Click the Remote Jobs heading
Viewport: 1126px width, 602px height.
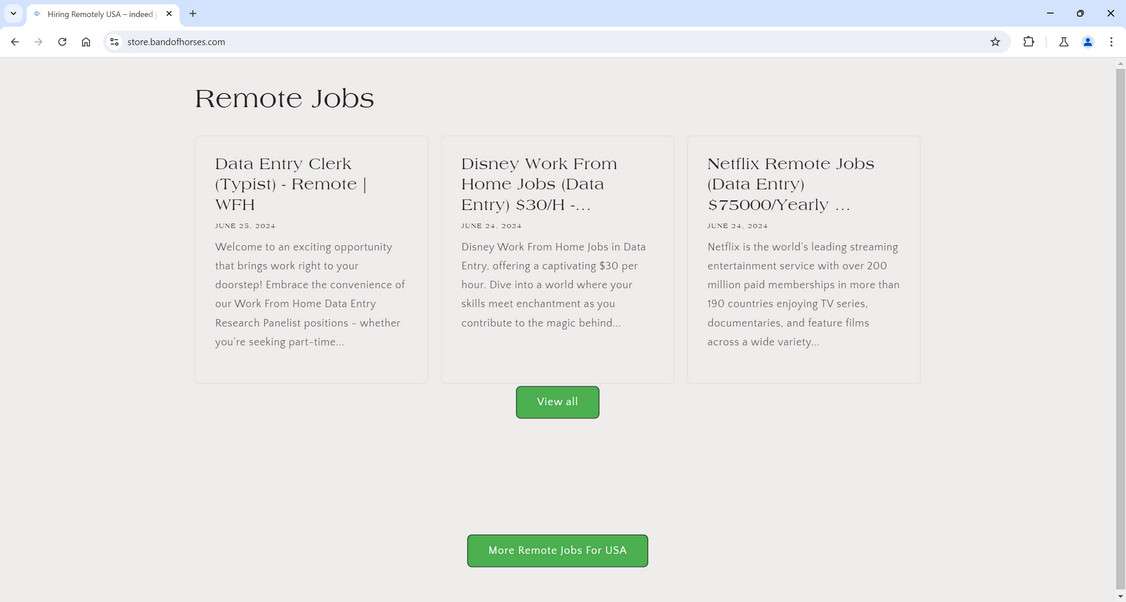pos(284,98)
